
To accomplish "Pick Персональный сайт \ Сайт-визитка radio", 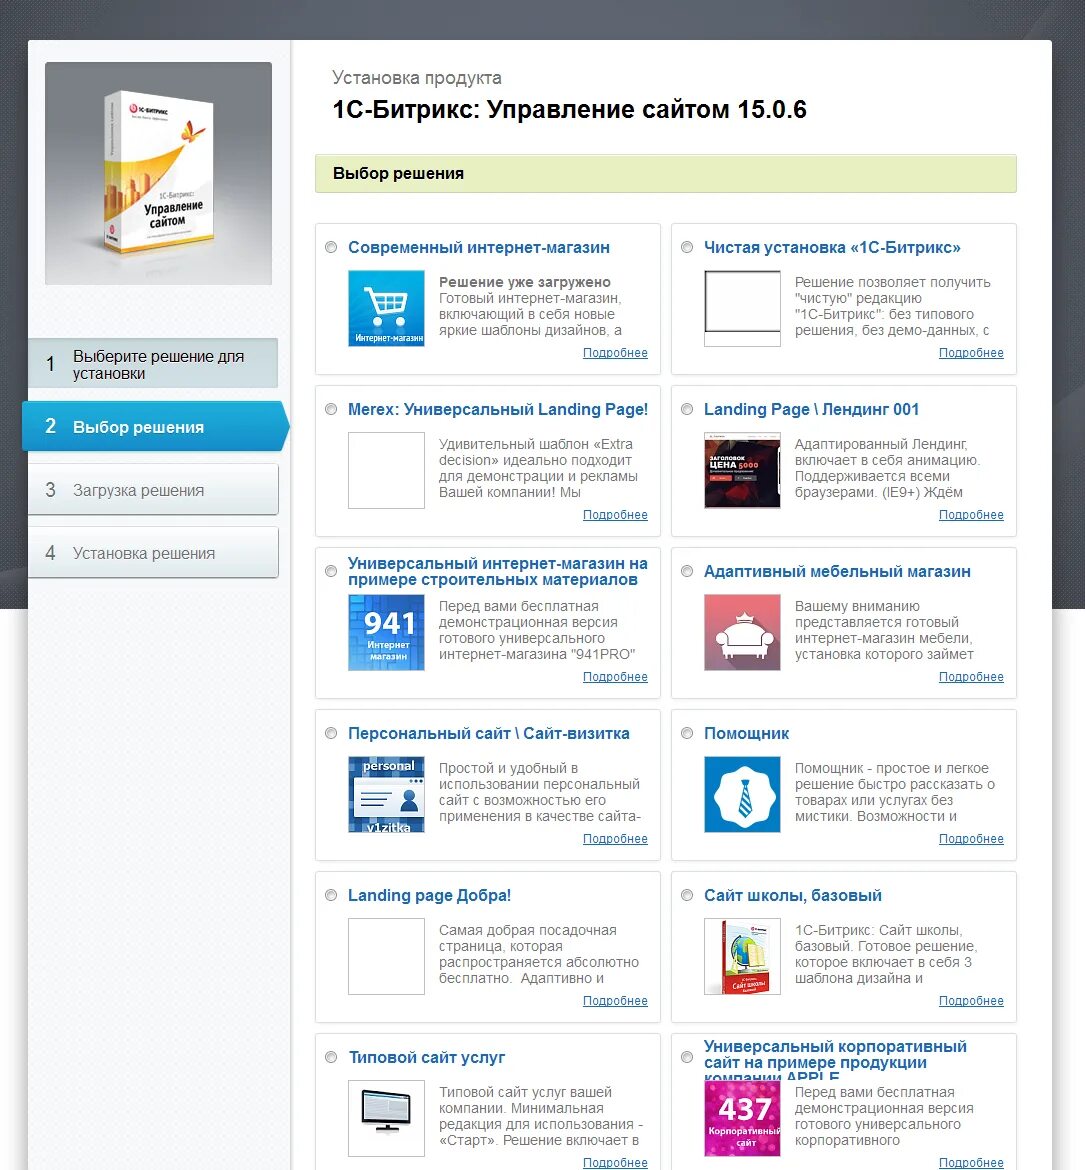I will pyautogui.click(x=331, y=733).
